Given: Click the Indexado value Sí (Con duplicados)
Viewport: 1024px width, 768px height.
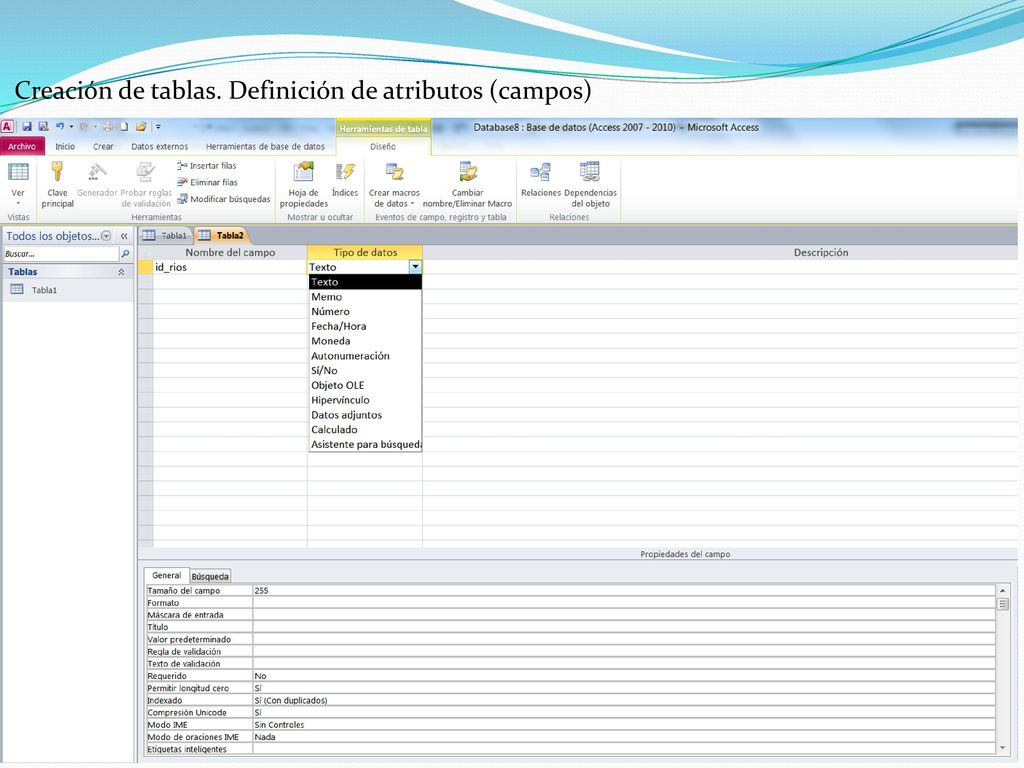Looking at the screenshot, I should pos(624,700).
